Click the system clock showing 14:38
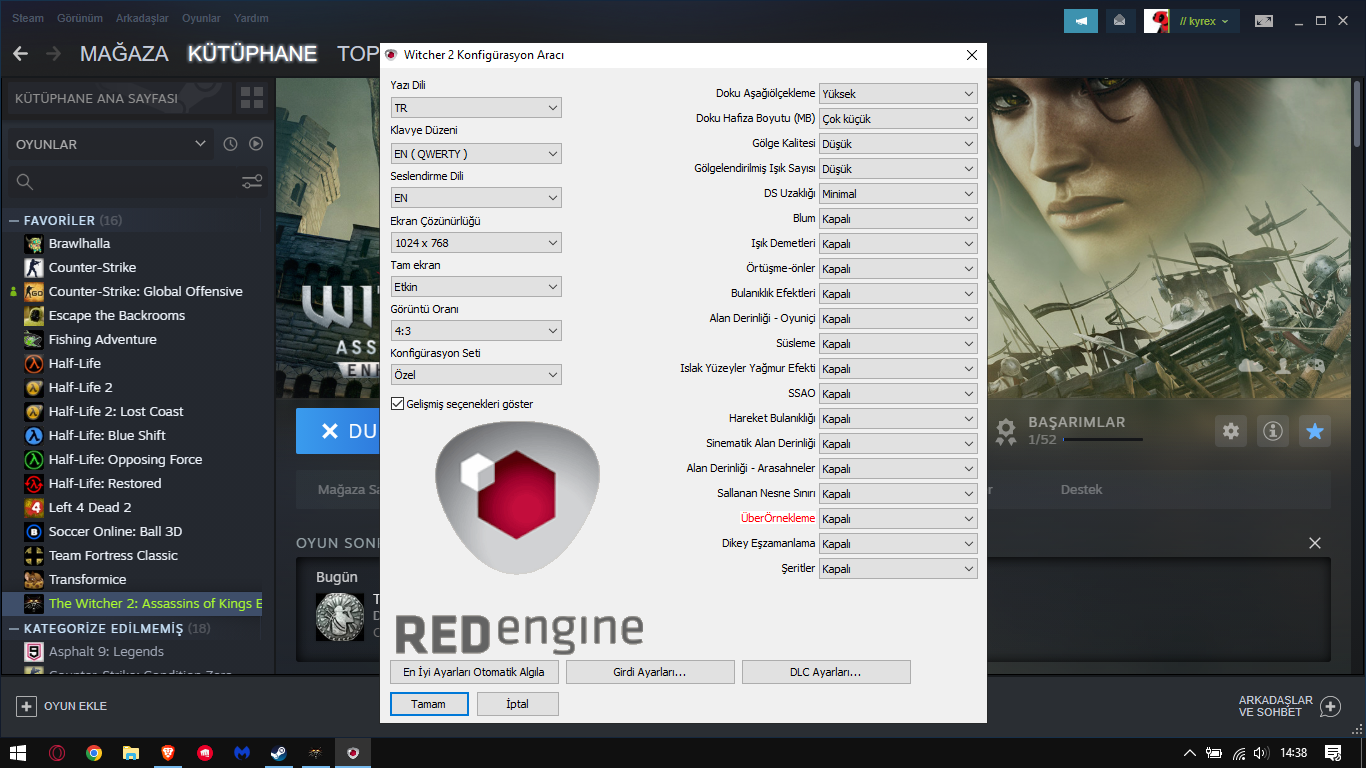Image resolution: width=1366 pixels, height=768 pixels. click(1294, 752)
